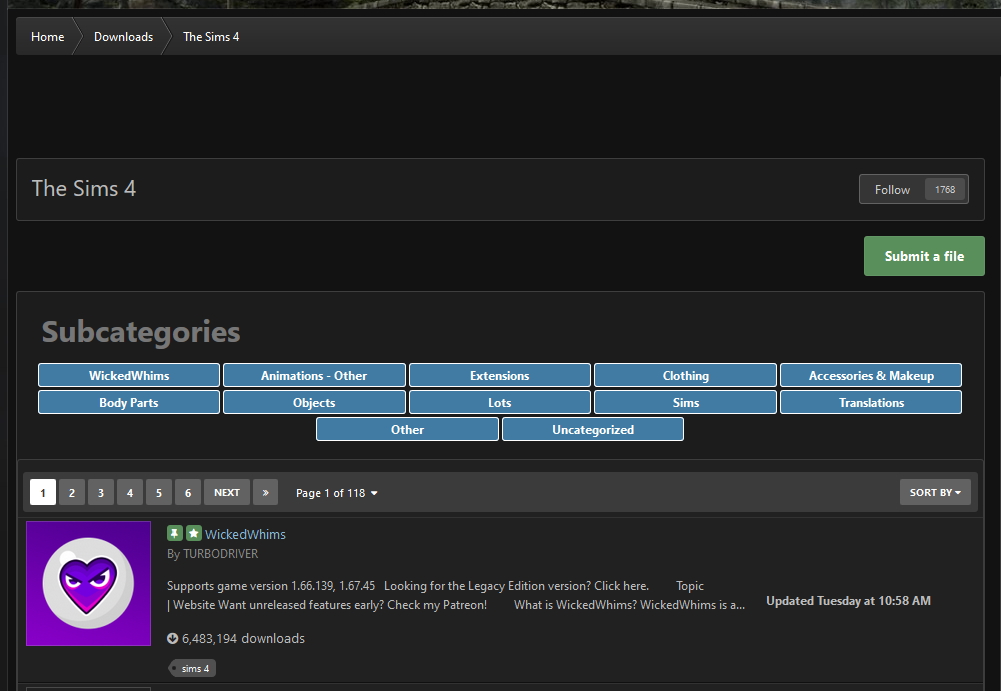This screenshot has height=691, width=1001.
Task: Click the WickedWhims description excerpt
Action: (x=456, y=595)
